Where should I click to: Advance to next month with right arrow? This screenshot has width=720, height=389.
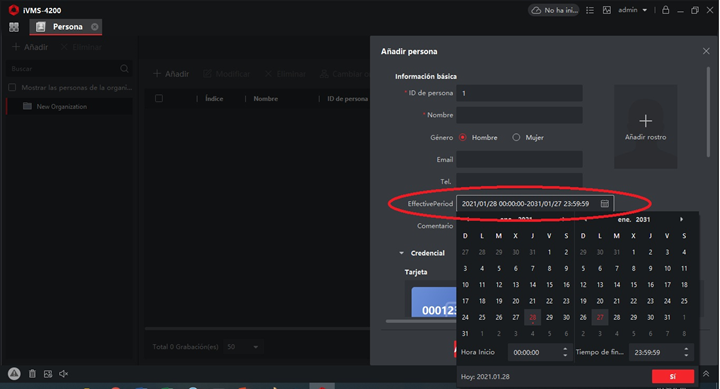[x=681, y=220]
